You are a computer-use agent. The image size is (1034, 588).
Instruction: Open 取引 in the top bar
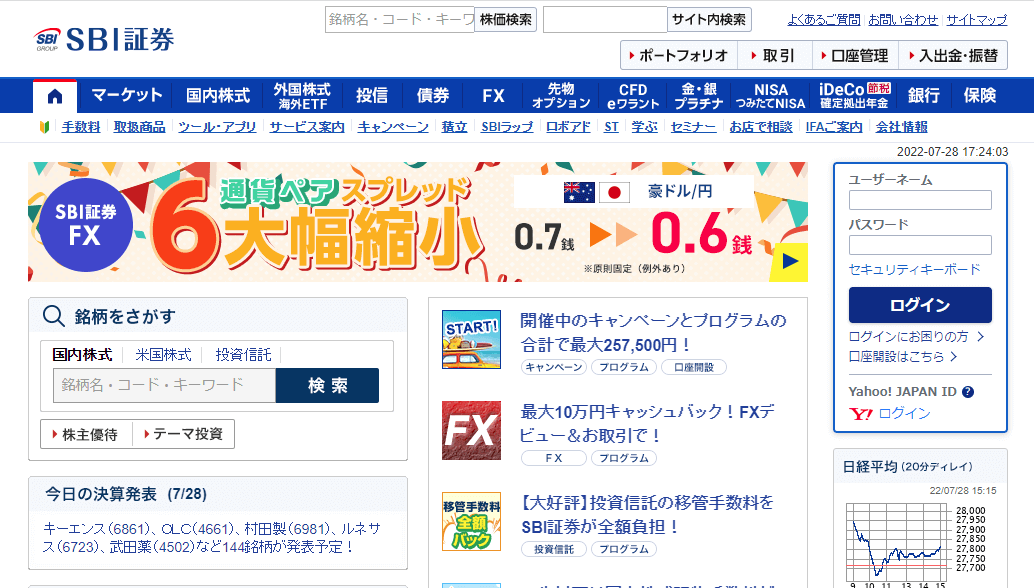coord(774,55)
